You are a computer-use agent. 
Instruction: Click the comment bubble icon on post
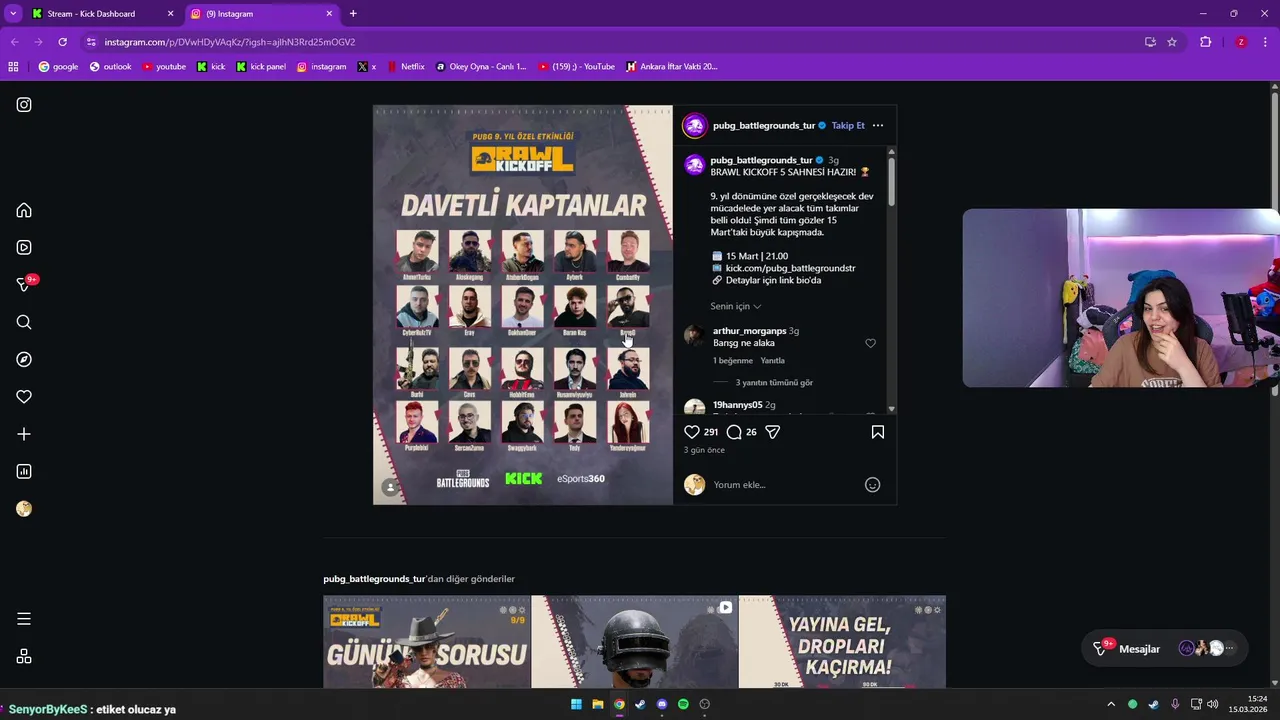[x=734, y=432]
